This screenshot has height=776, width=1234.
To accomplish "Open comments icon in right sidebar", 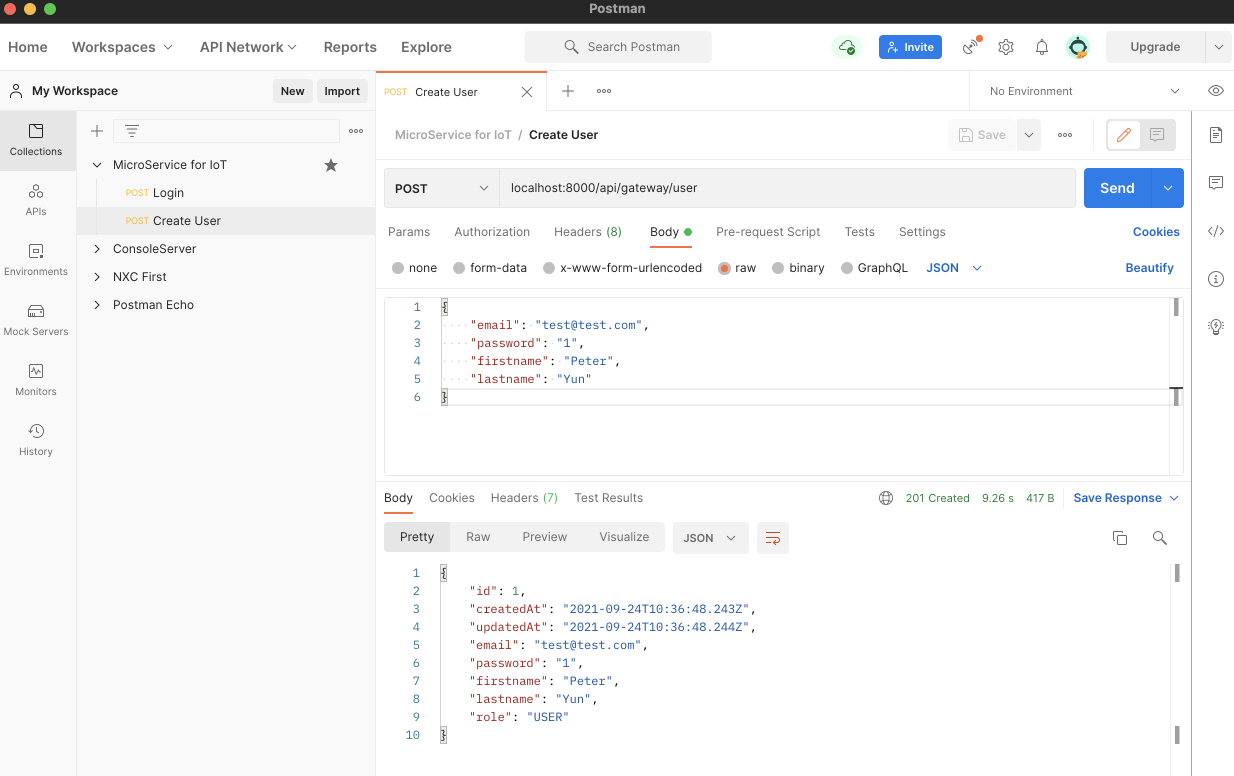I will (1216, 183).
